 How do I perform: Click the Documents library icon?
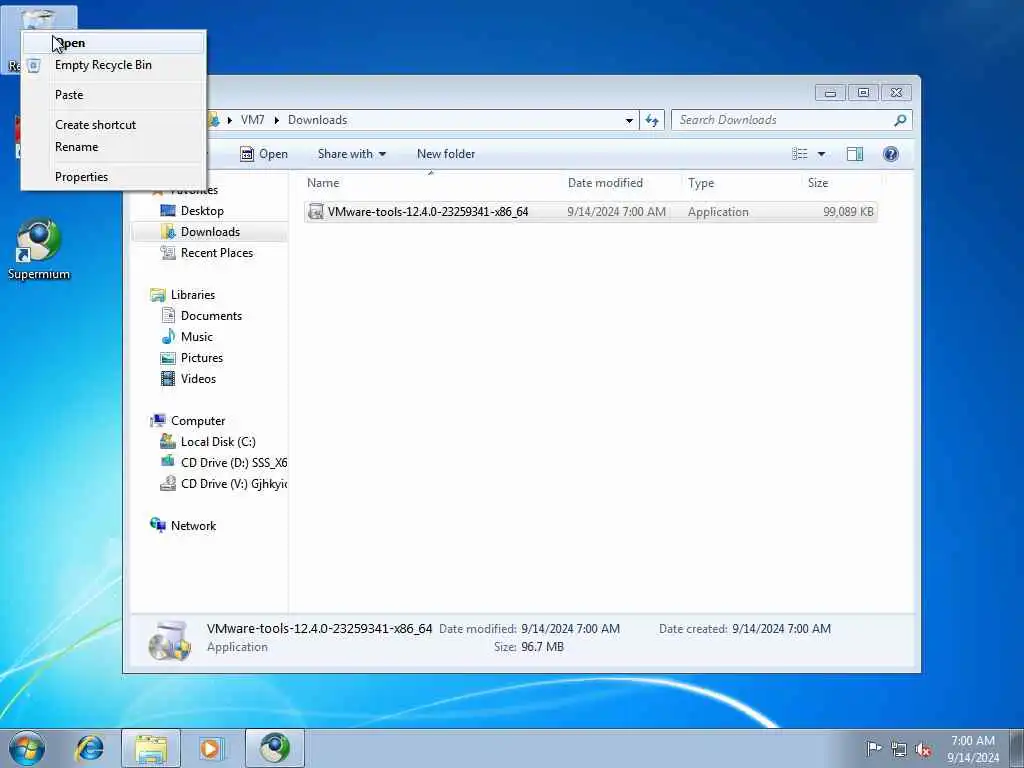coord(168,316)
